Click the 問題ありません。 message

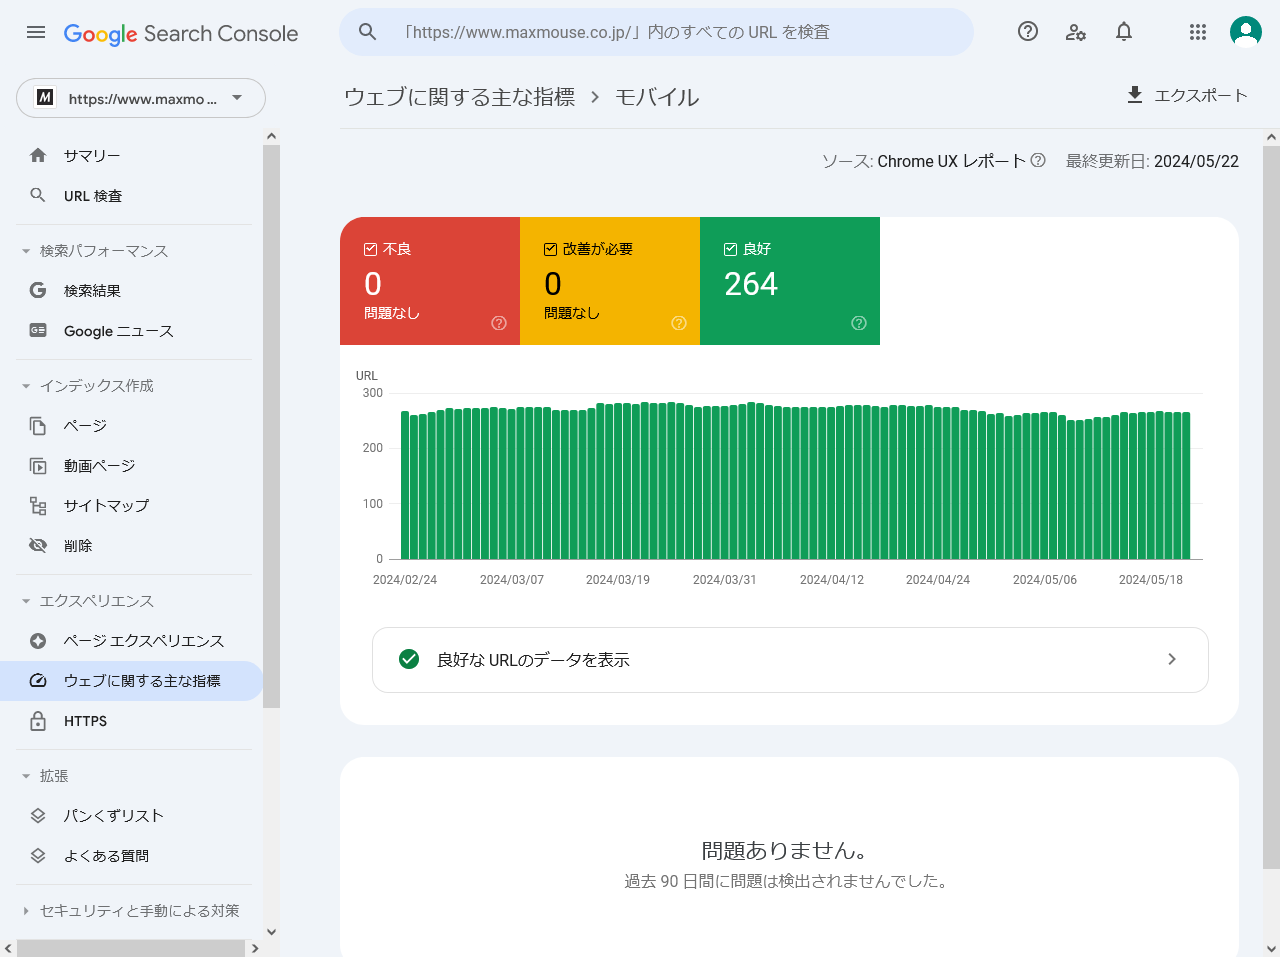784,850
